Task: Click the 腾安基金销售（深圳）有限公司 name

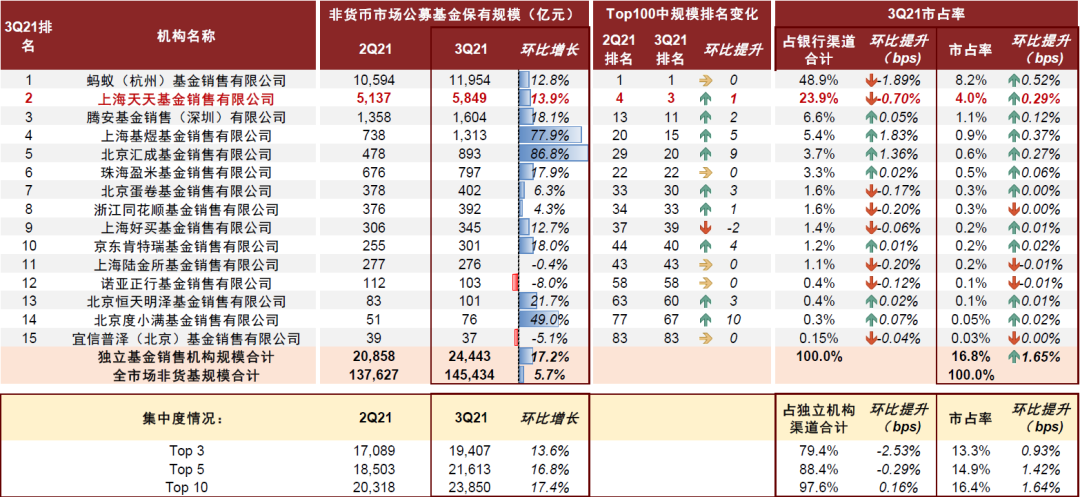Action: (x=187, y=117)
